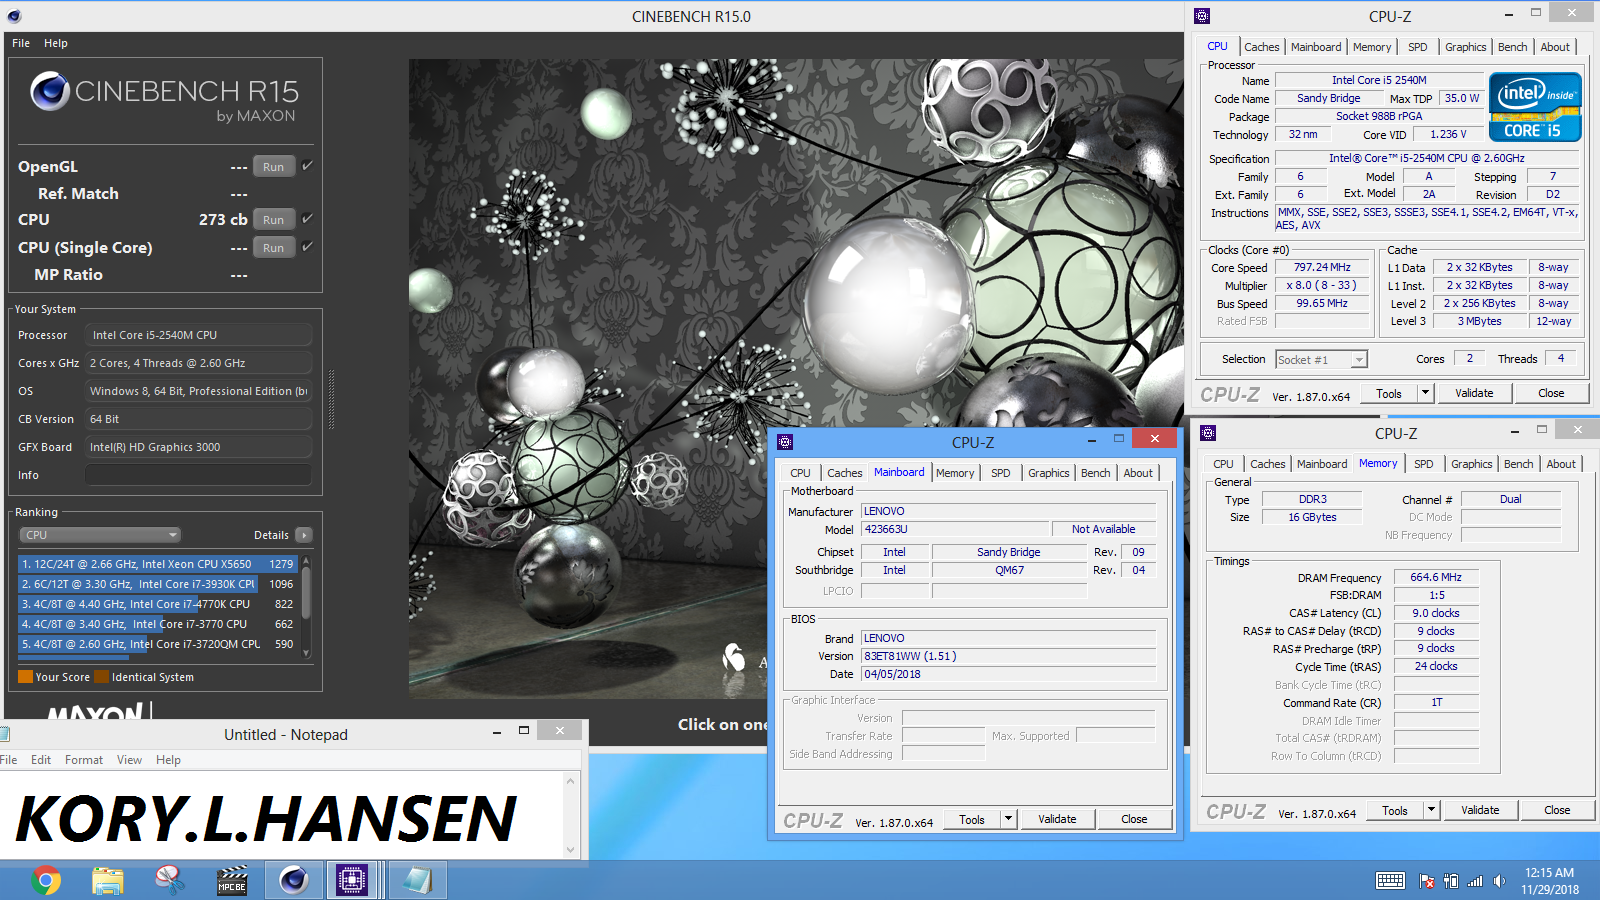Open the Ranking CPU dropdown

(100, 535)
